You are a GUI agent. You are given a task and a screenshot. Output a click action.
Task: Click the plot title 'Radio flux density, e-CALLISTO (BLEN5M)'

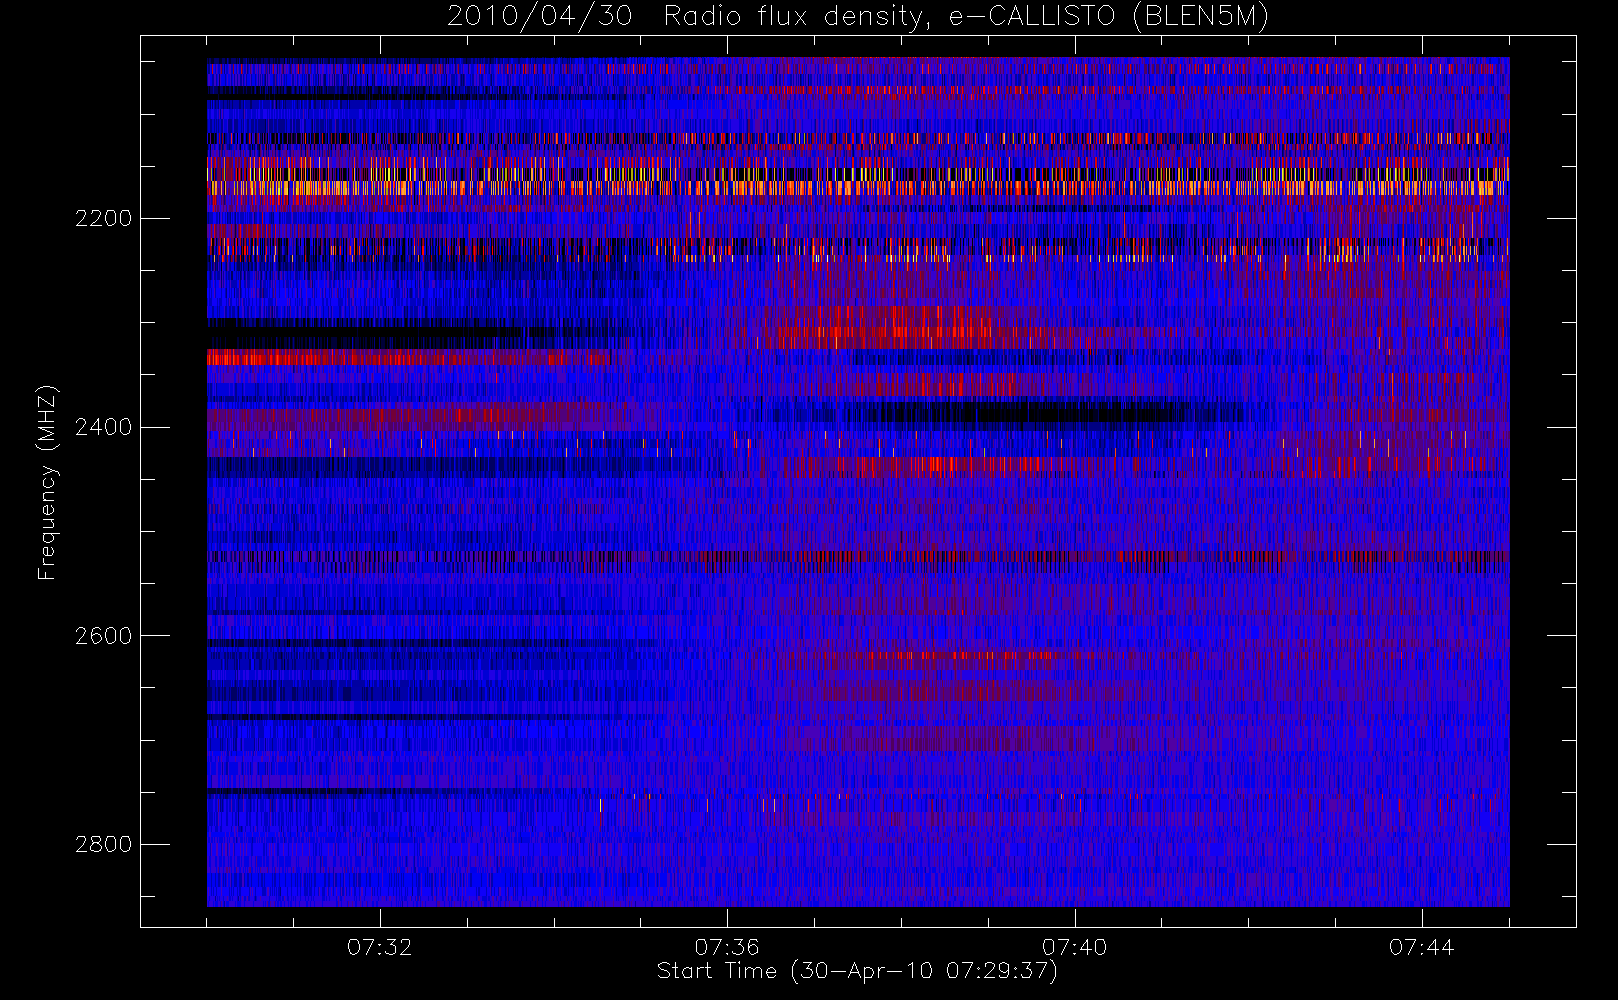(x=966, y=17)
